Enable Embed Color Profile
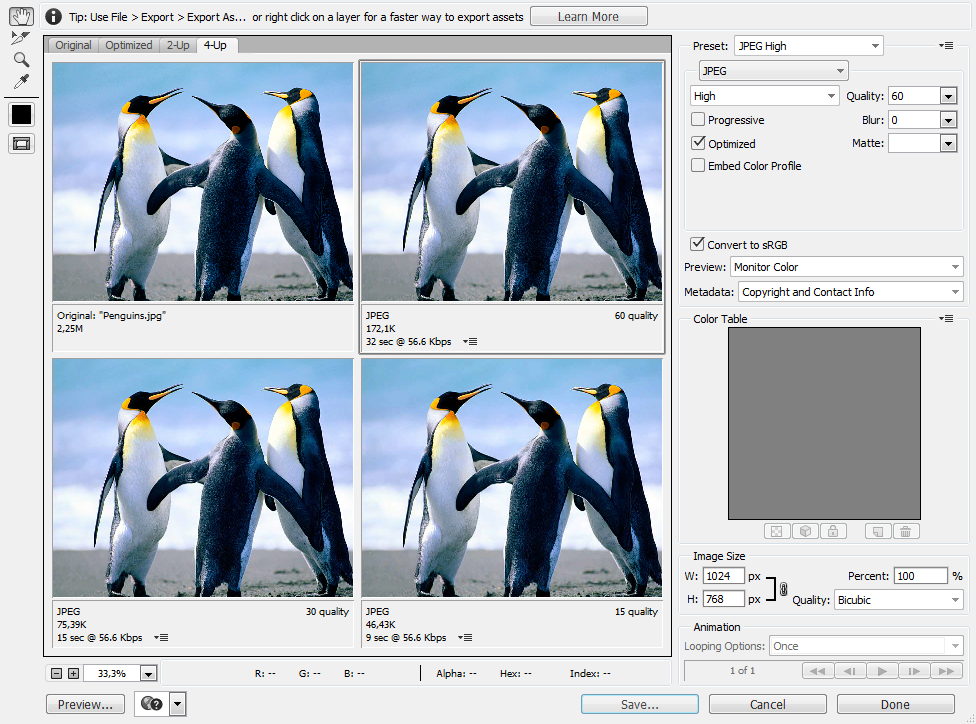This screenshot has height=724, width=976. coord(697,165)
